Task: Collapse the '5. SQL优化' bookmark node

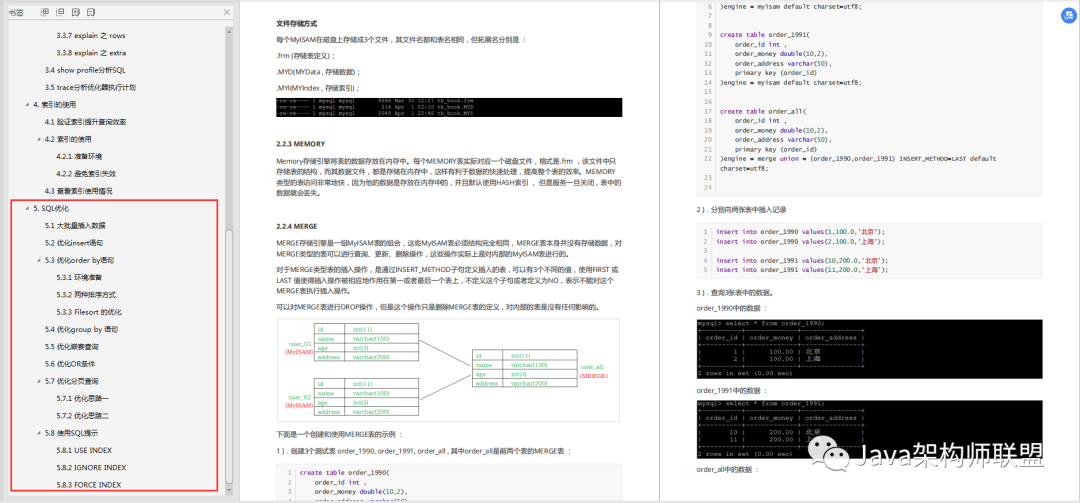Action: [x=26, y=208]
